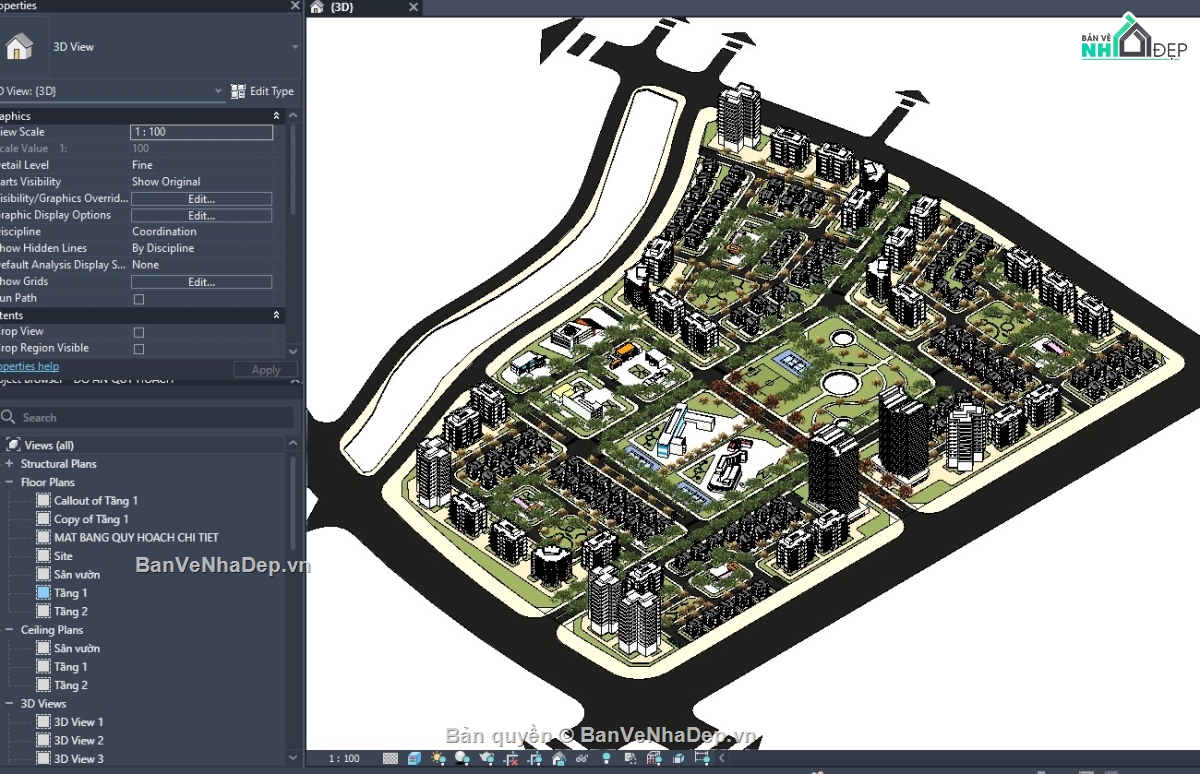Click Edit for Visibility/Graphics Overrides
Screen dimensions: 1200x774
202,199
